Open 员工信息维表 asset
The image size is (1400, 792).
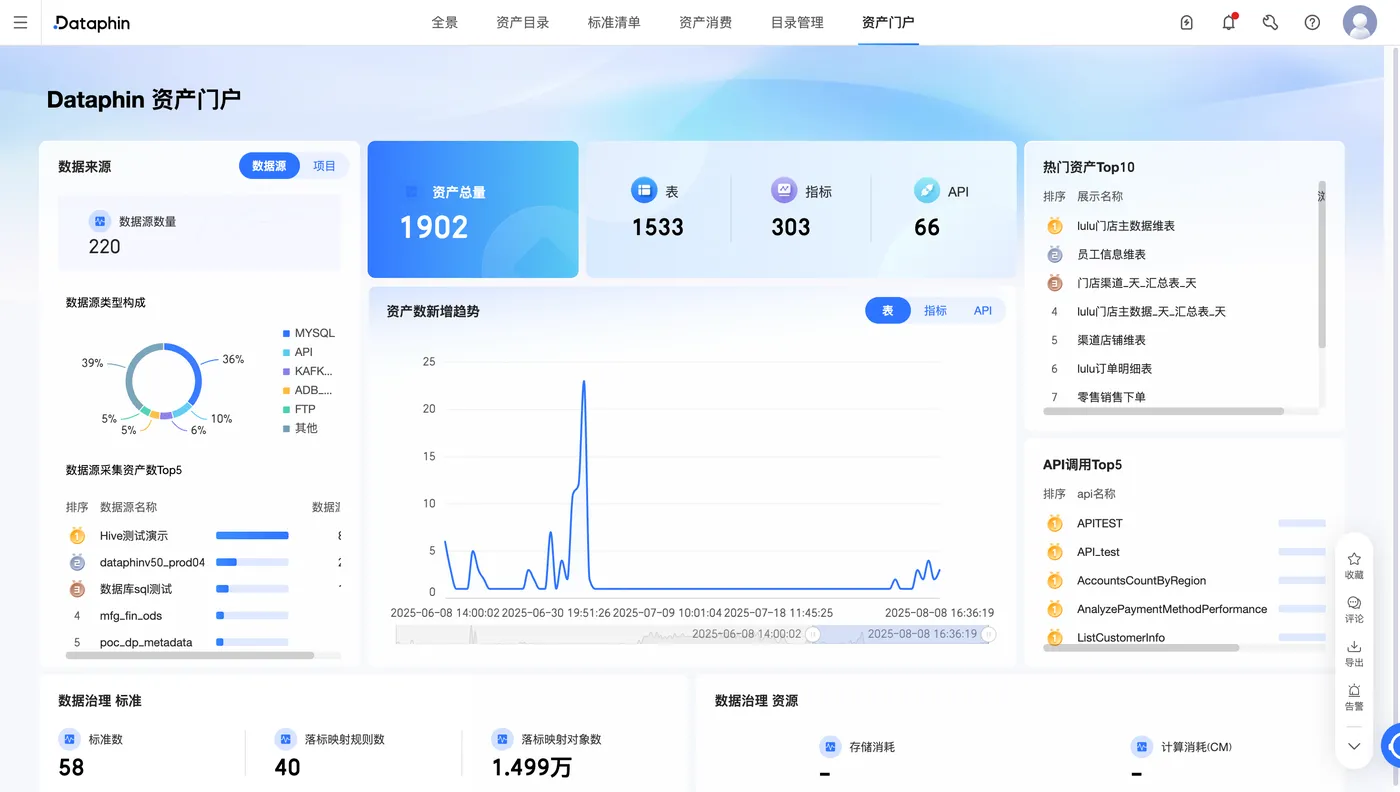(1111, 255)
